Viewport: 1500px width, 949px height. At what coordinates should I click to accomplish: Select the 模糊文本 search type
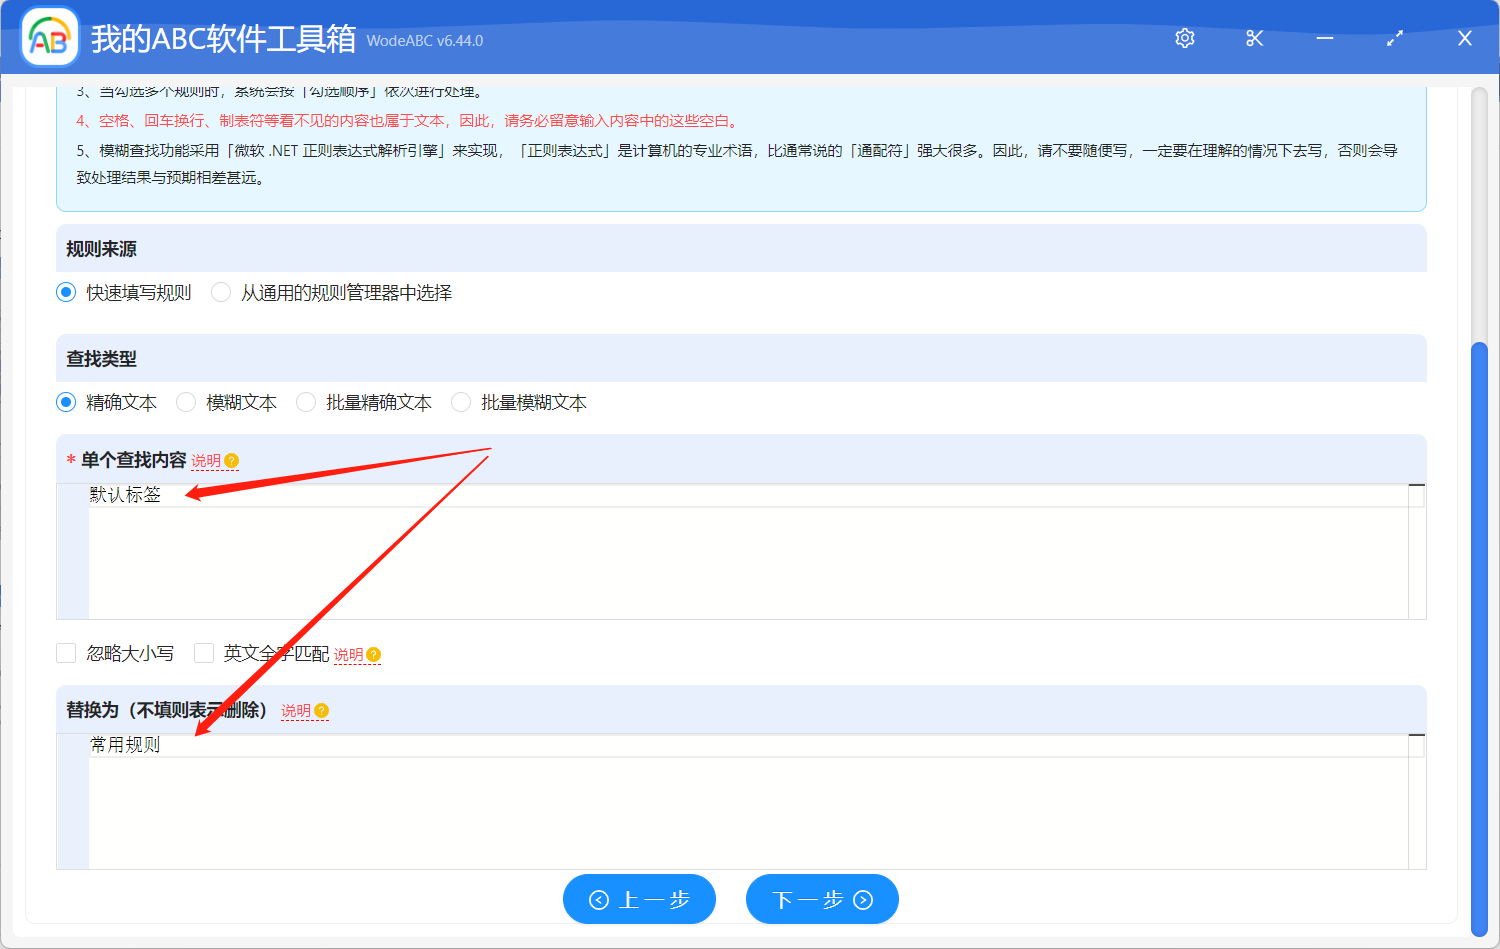[x=186, y=402]
